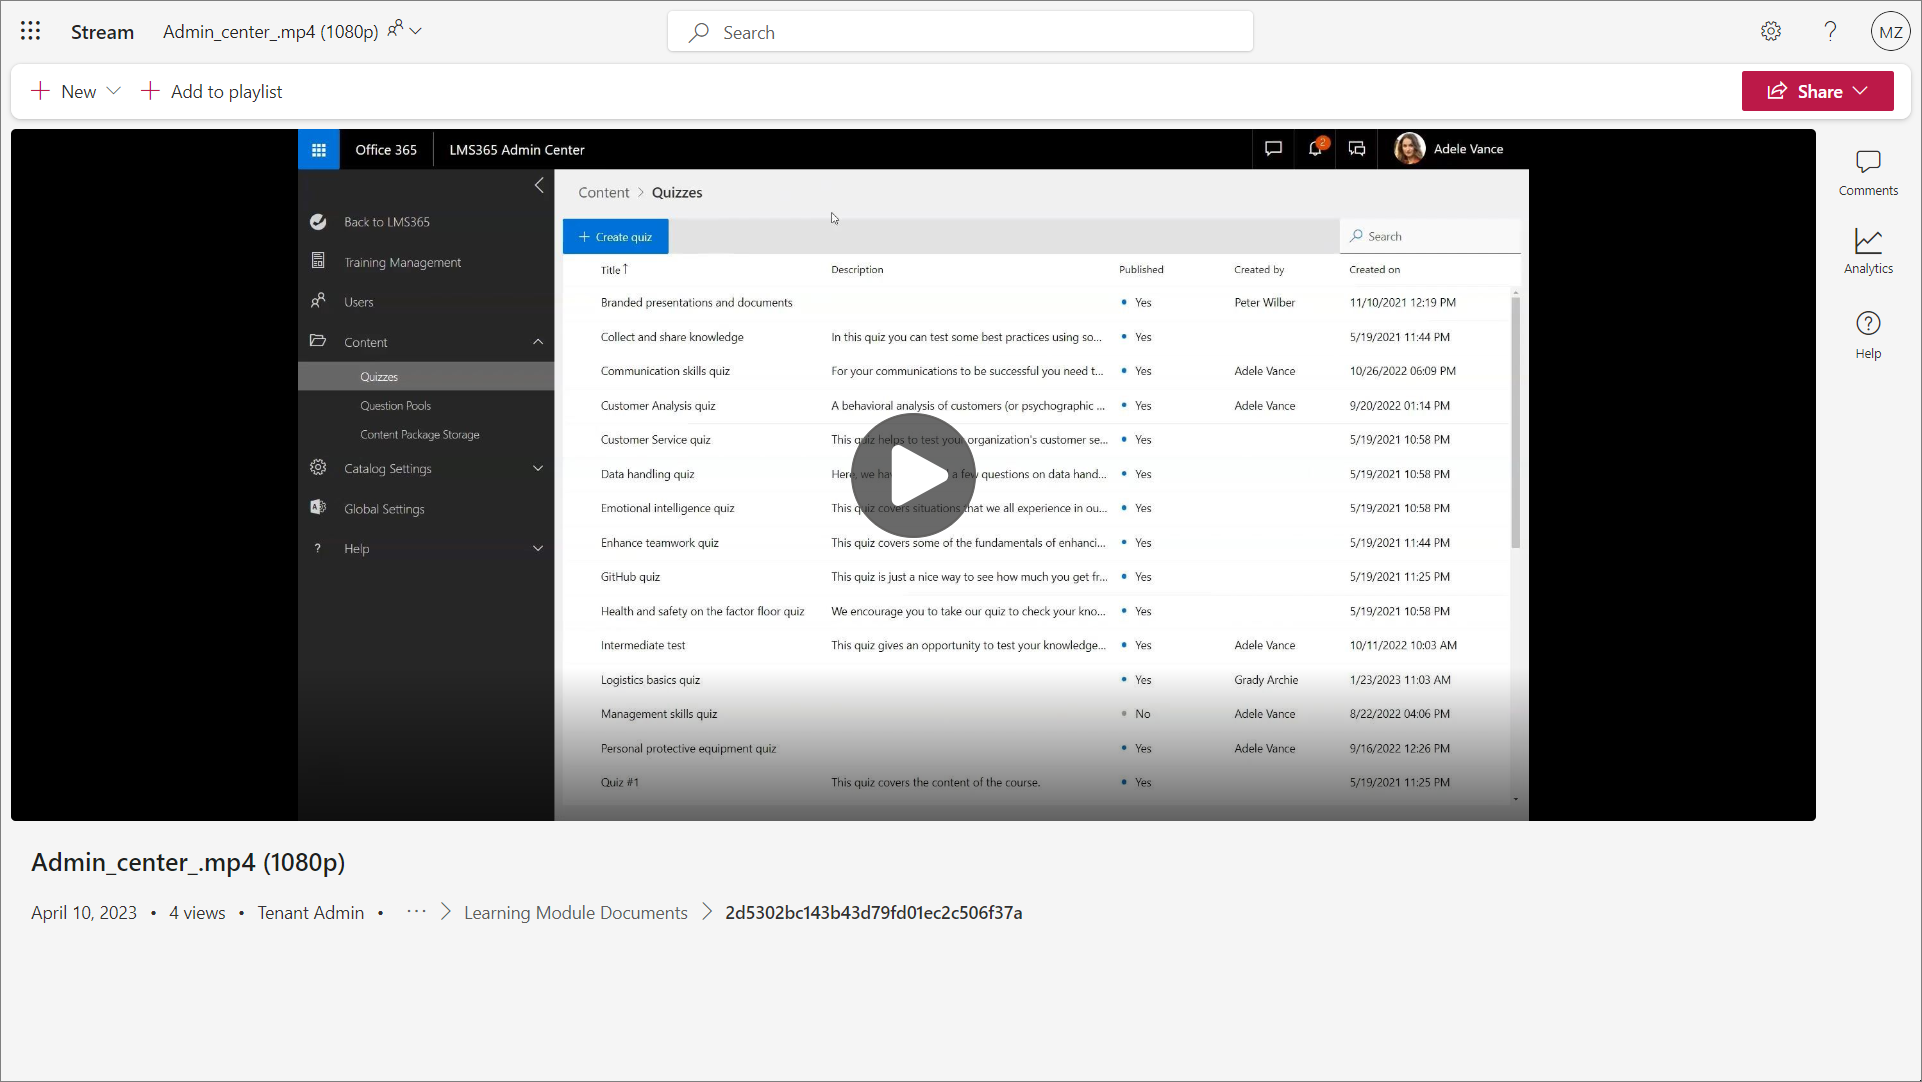Image resolution: width=1922 pixels, height=1082 pixels.
Task: Play the Admin center video
Action: click(x=913, y=476)
